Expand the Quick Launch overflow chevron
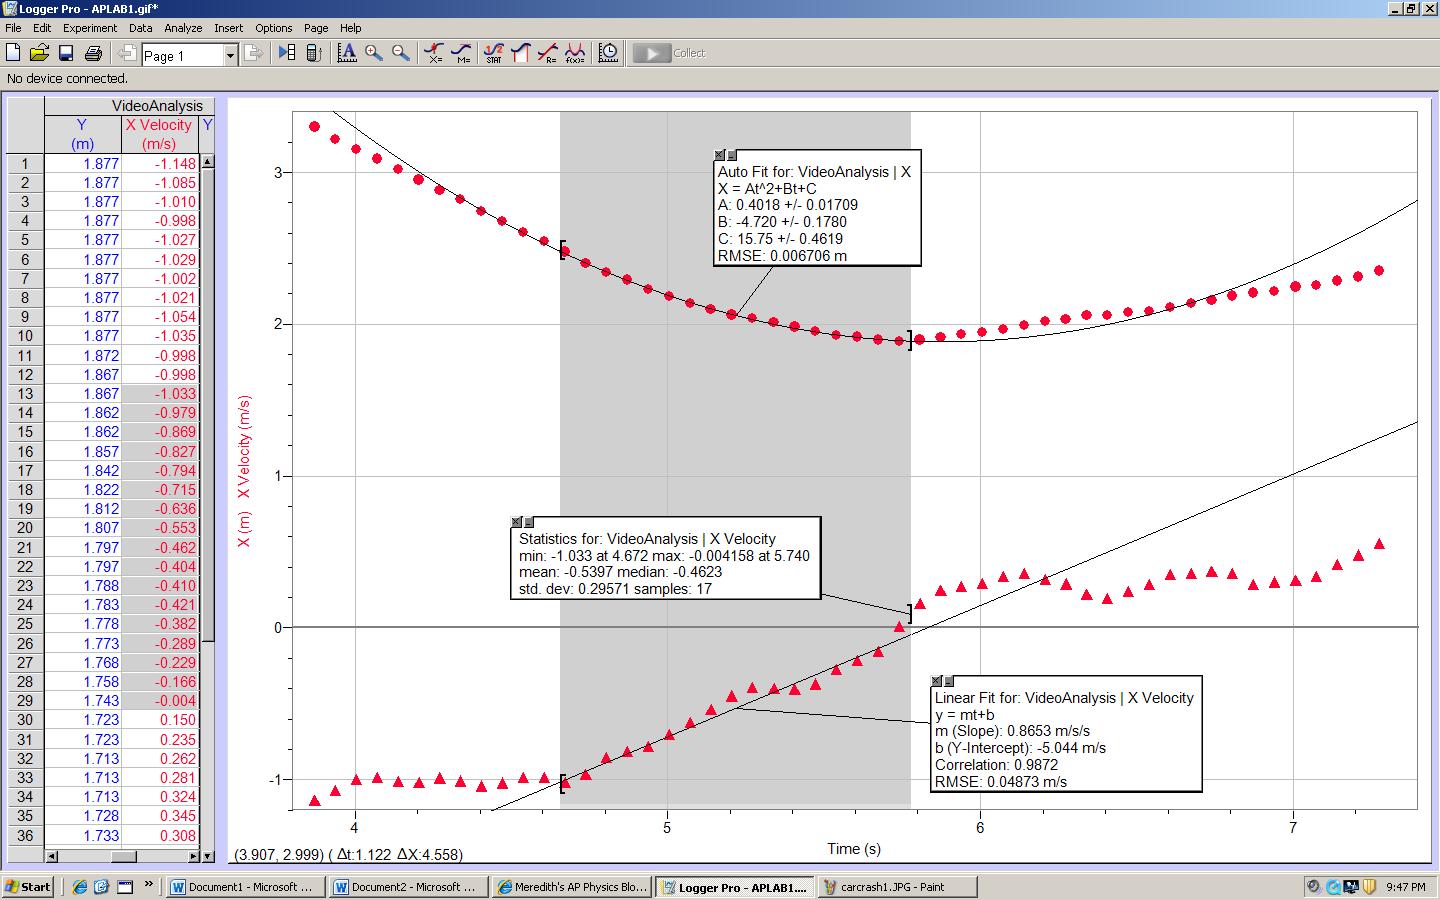Image resolution: width=1440 pixels, height=900 pixels. (150, 884)
